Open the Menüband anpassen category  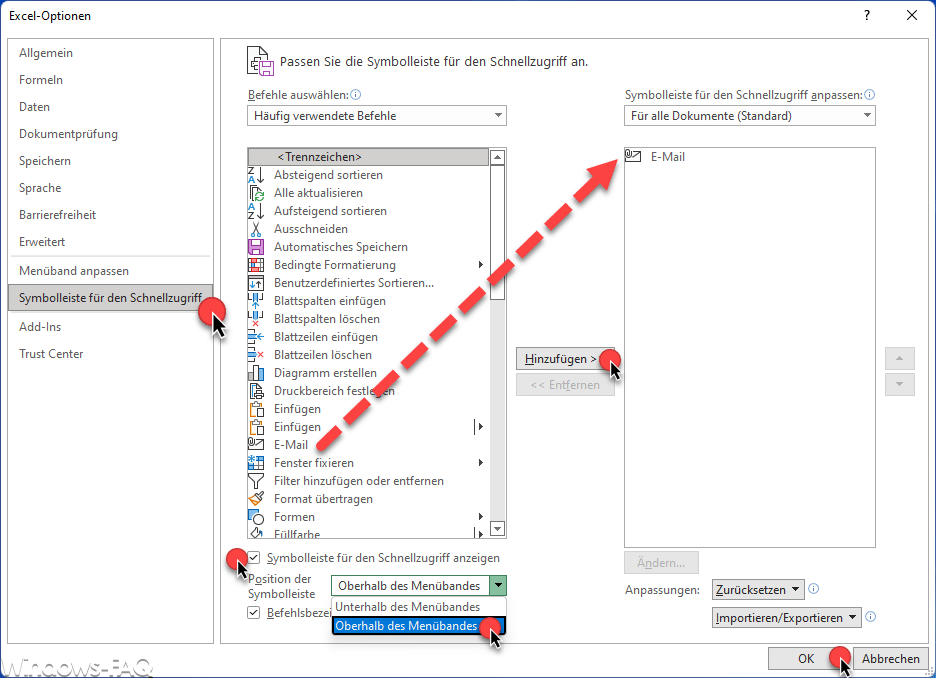pyautogui.click(x=110, y=271)
